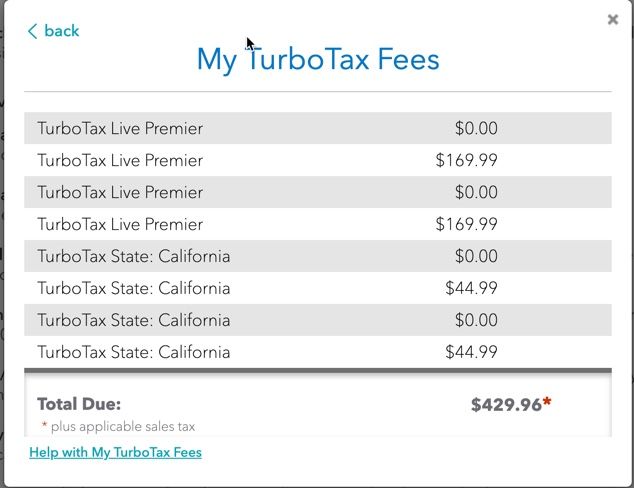Screen dimensions: 634x488
Task: Click the last $44.99 California amount
Action: 471,352
